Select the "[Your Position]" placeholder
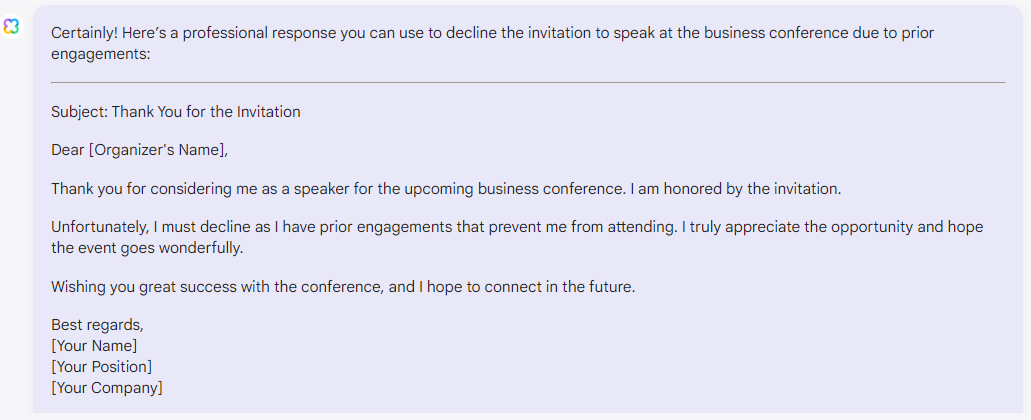This screenshot has width=1031, height=420. click(102, 367)
